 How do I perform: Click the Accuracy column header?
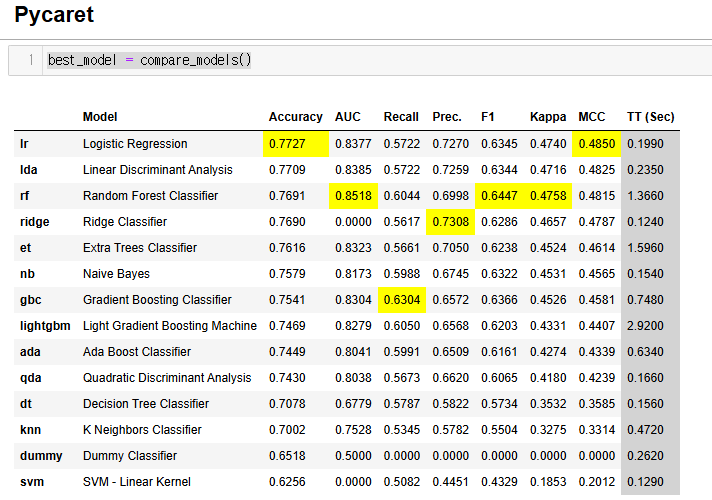click(x=296, y=117)
